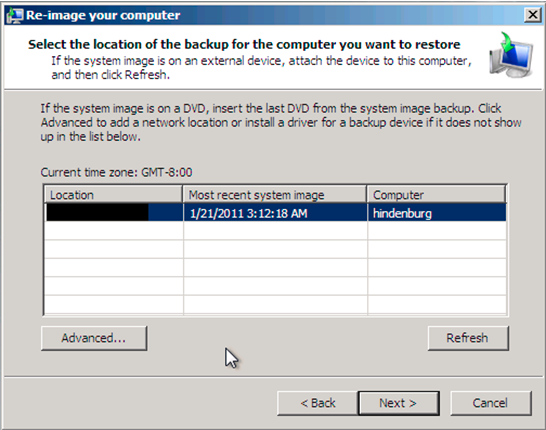Screen dimensions: 546x430
Task: Return with the < Back button
Action: click(318, 403)
